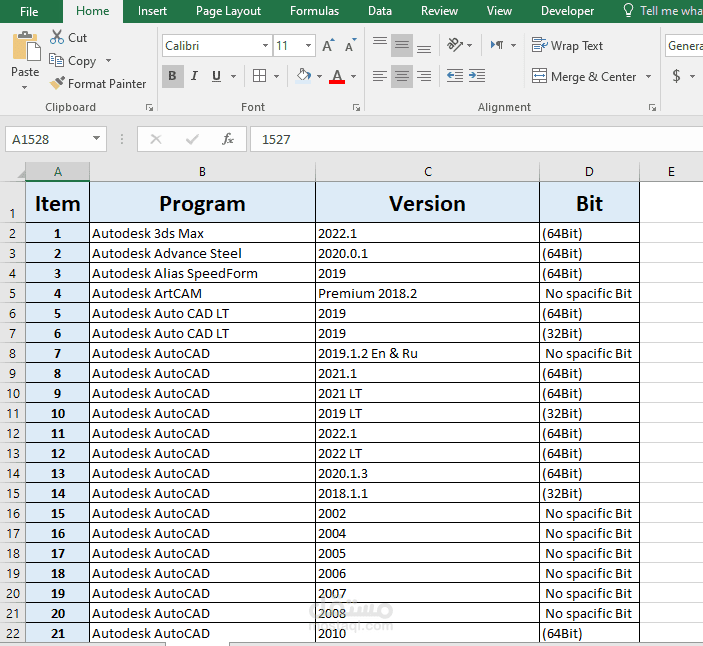This screenshot has width=703, height=646.
Task: Switch to the Developer tab
Action: (567, 11)
